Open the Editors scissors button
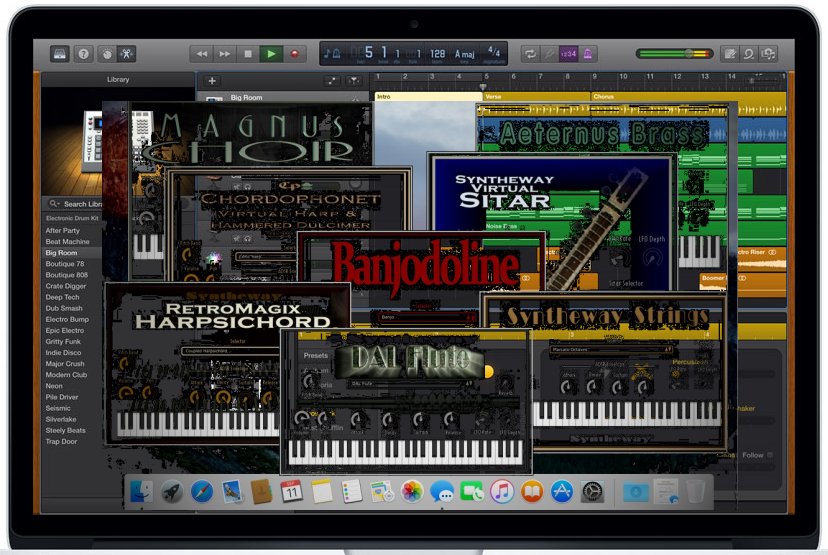Viewport: 828px width, 555px height. point(126,54)
